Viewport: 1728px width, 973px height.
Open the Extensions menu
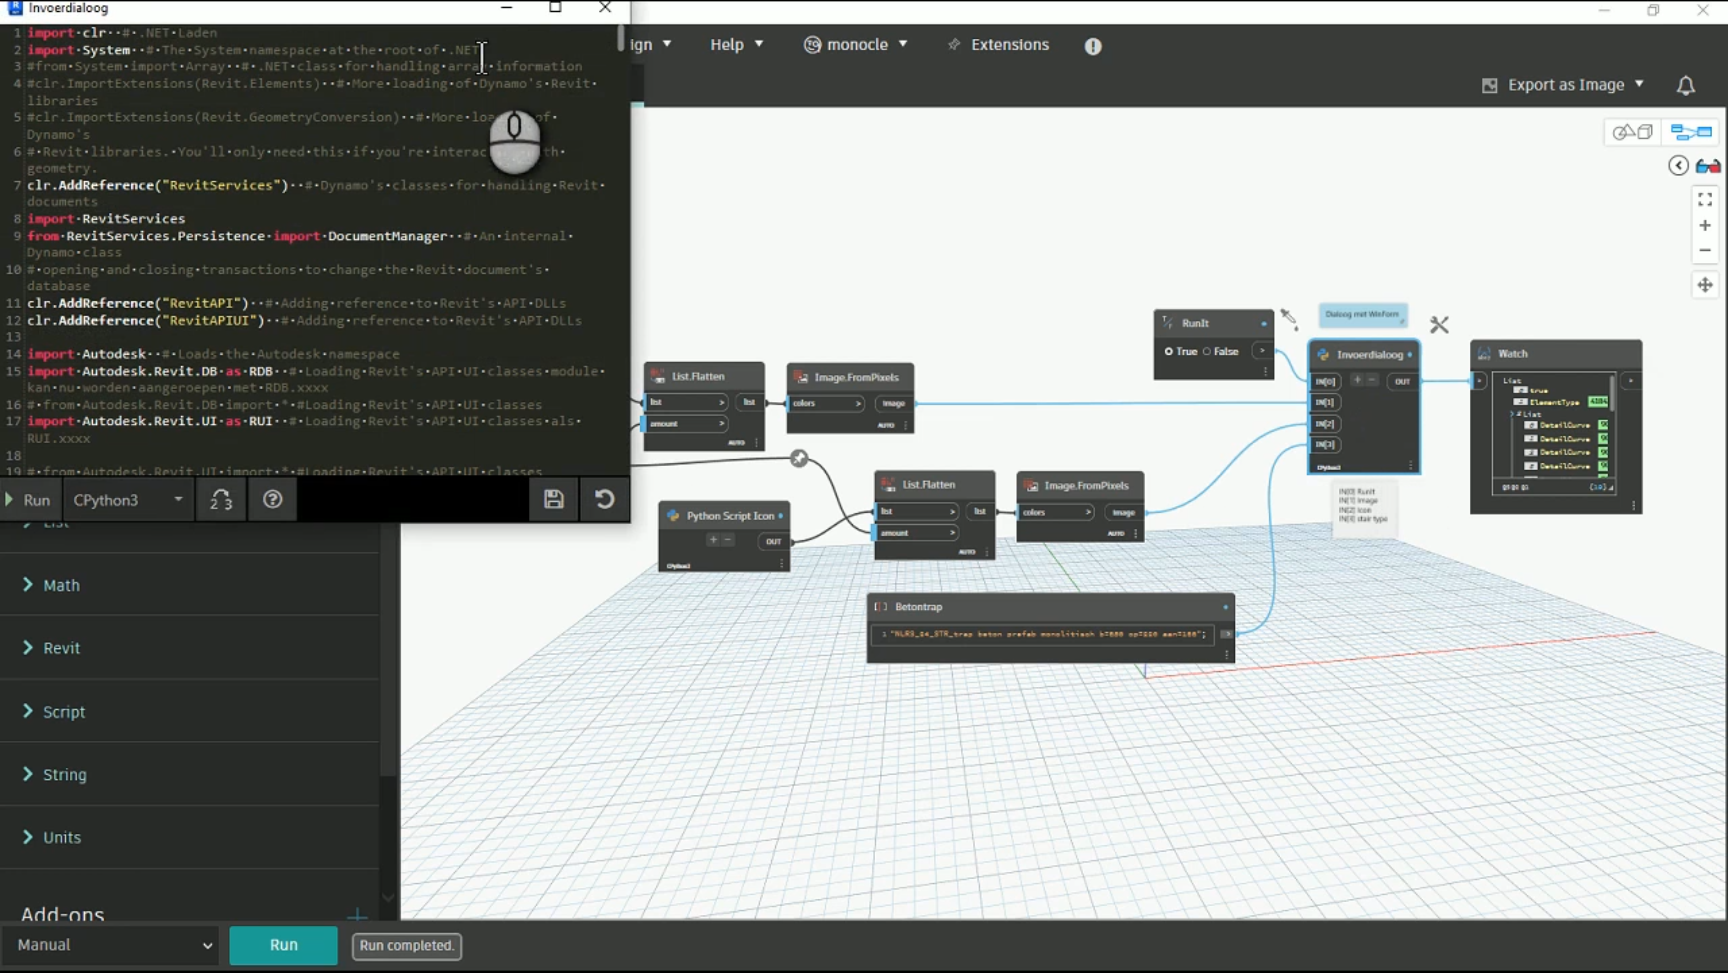tap(998, 45)
